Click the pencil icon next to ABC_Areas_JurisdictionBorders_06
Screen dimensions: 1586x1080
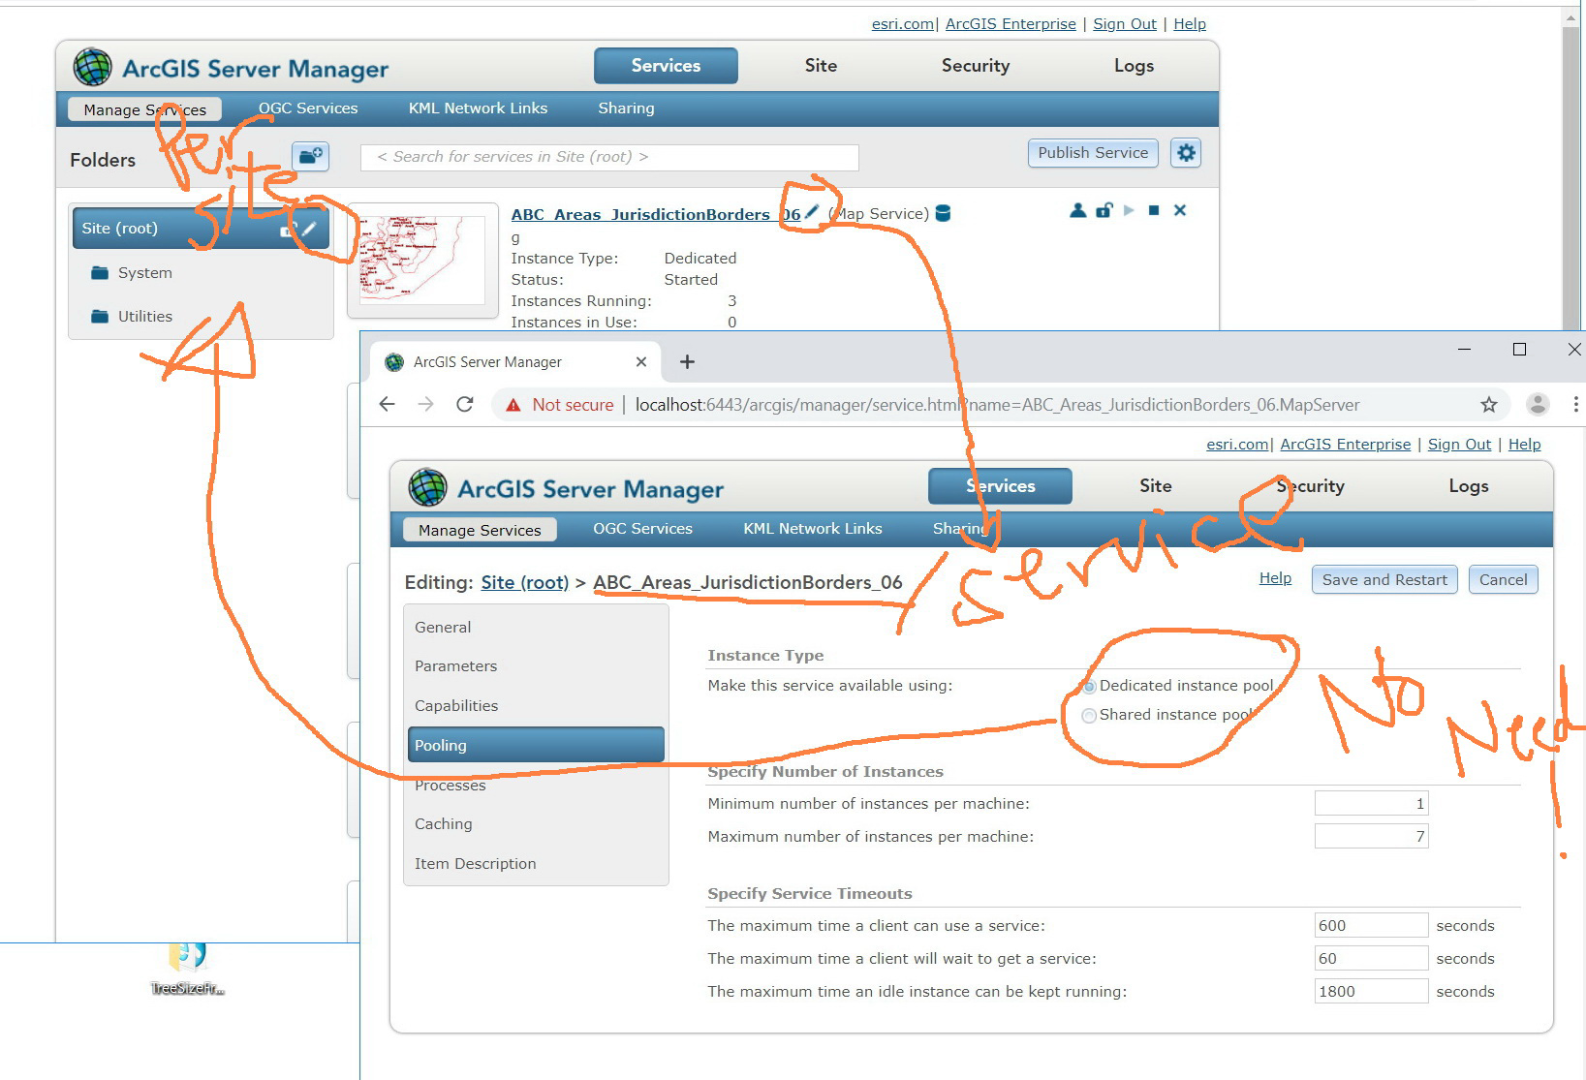811,213
